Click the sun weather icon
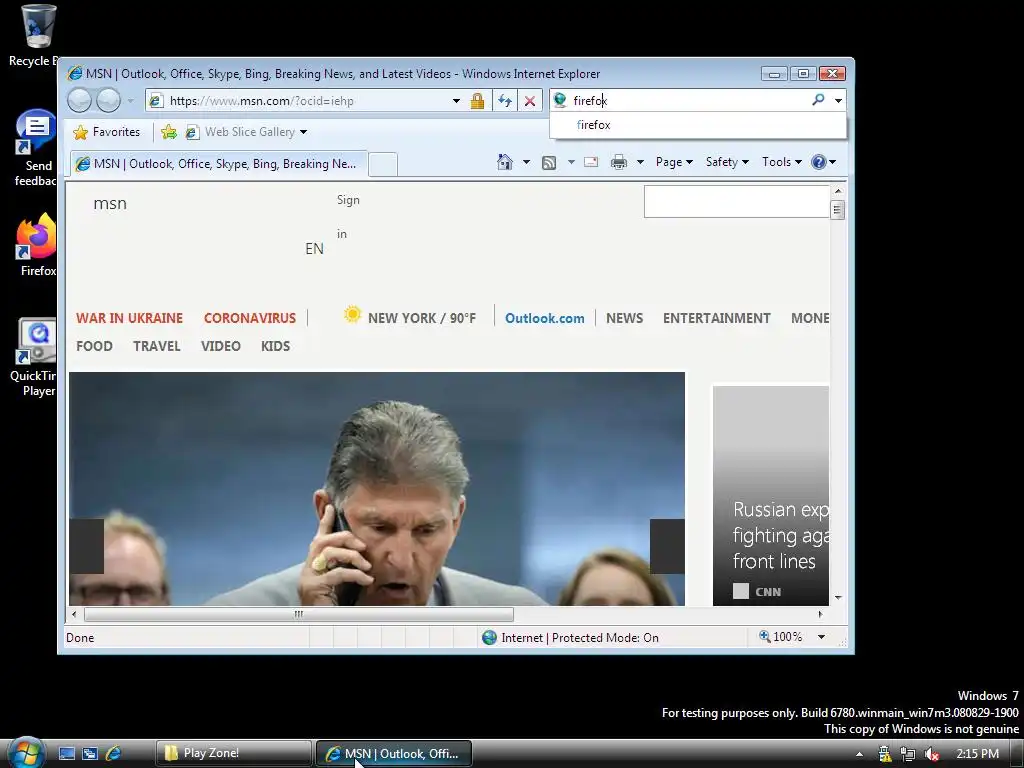Image resolution: width=1024 pixels, height=768 pixels. [x=352, y=315]
